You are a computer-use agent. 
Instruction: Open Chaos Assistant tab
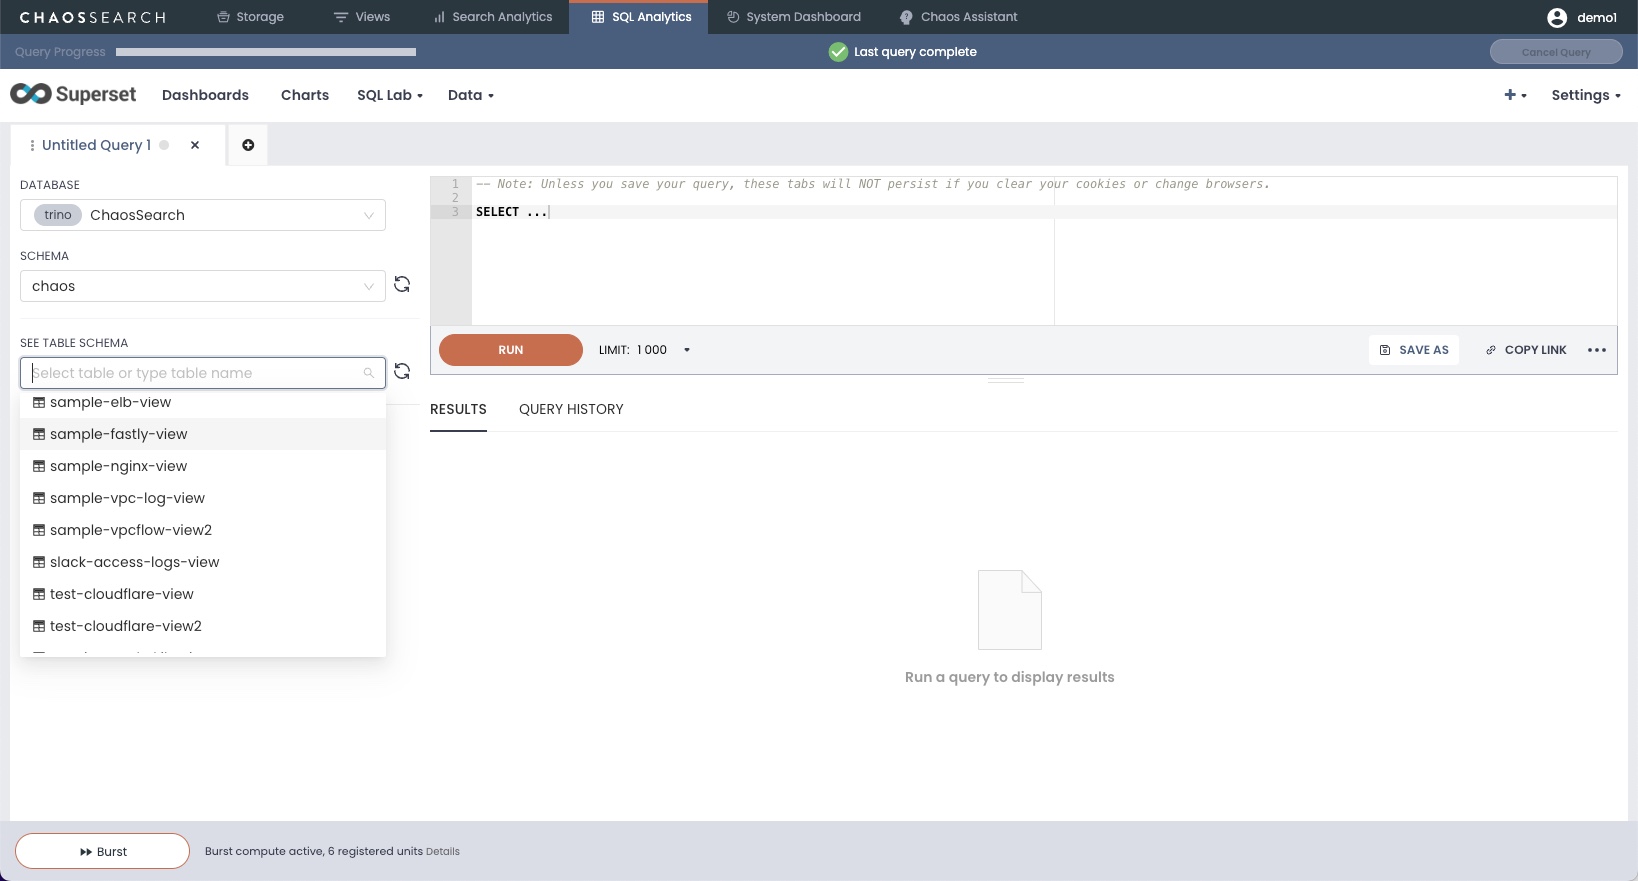point(959,17)
